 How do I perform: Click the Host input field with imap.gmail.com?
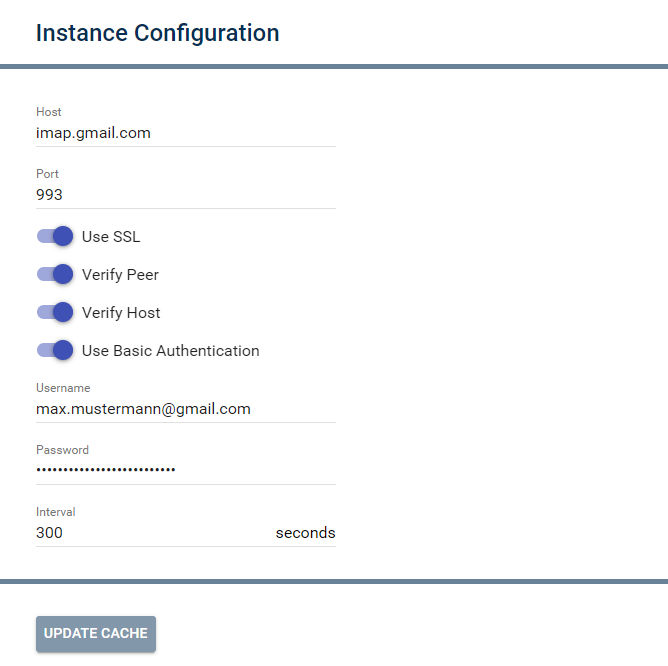[185, 133]
